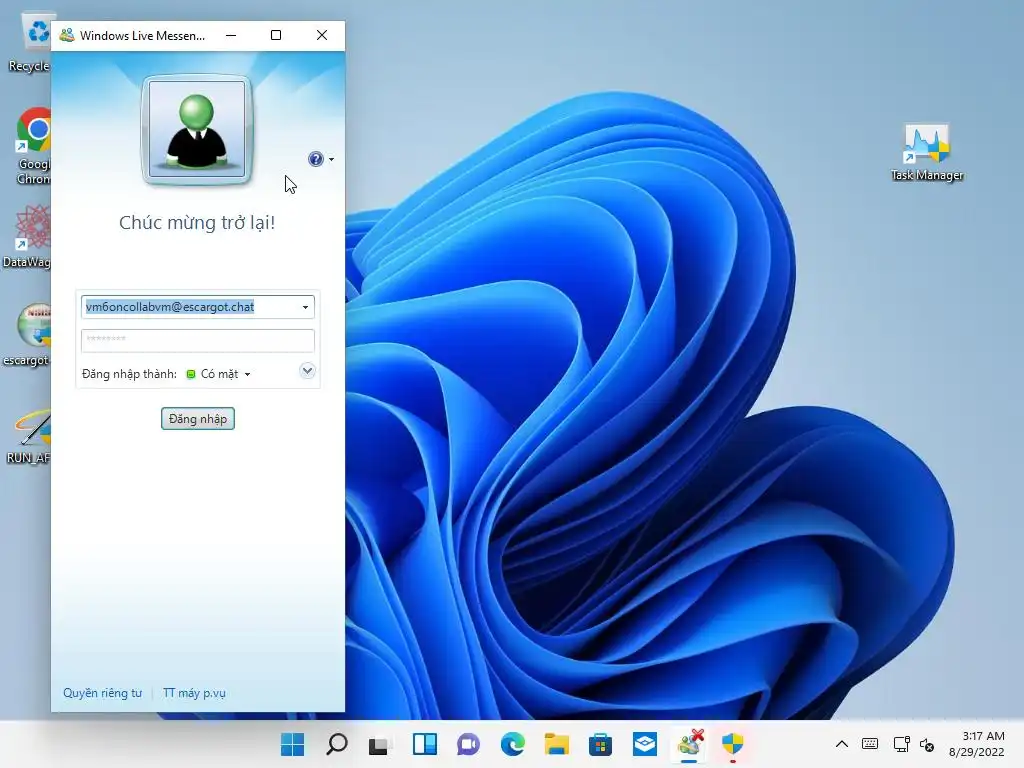Click the touch keyboard tray icon

click(870, 744)
